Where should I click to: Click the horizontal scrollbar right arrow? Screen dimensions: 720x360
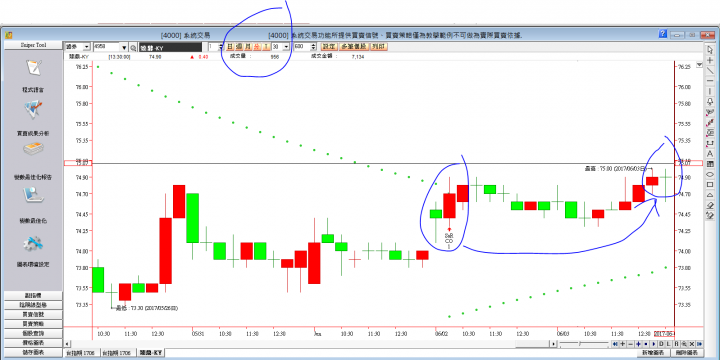click(553, 344)
